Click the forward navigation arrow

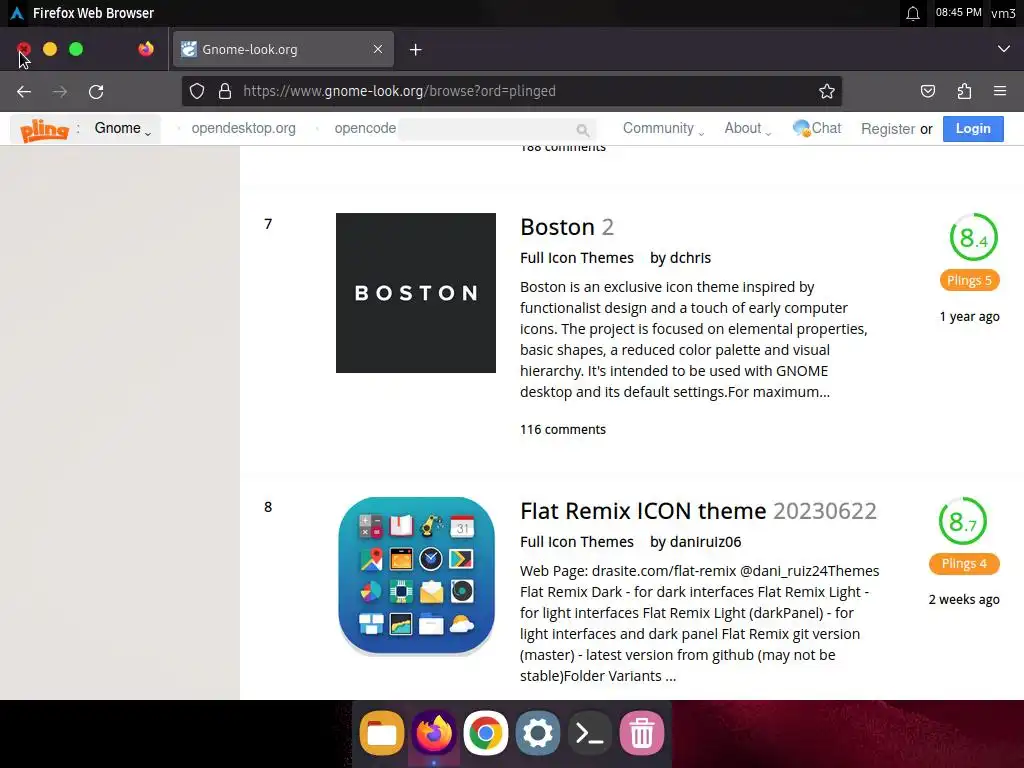pos(60,91)
